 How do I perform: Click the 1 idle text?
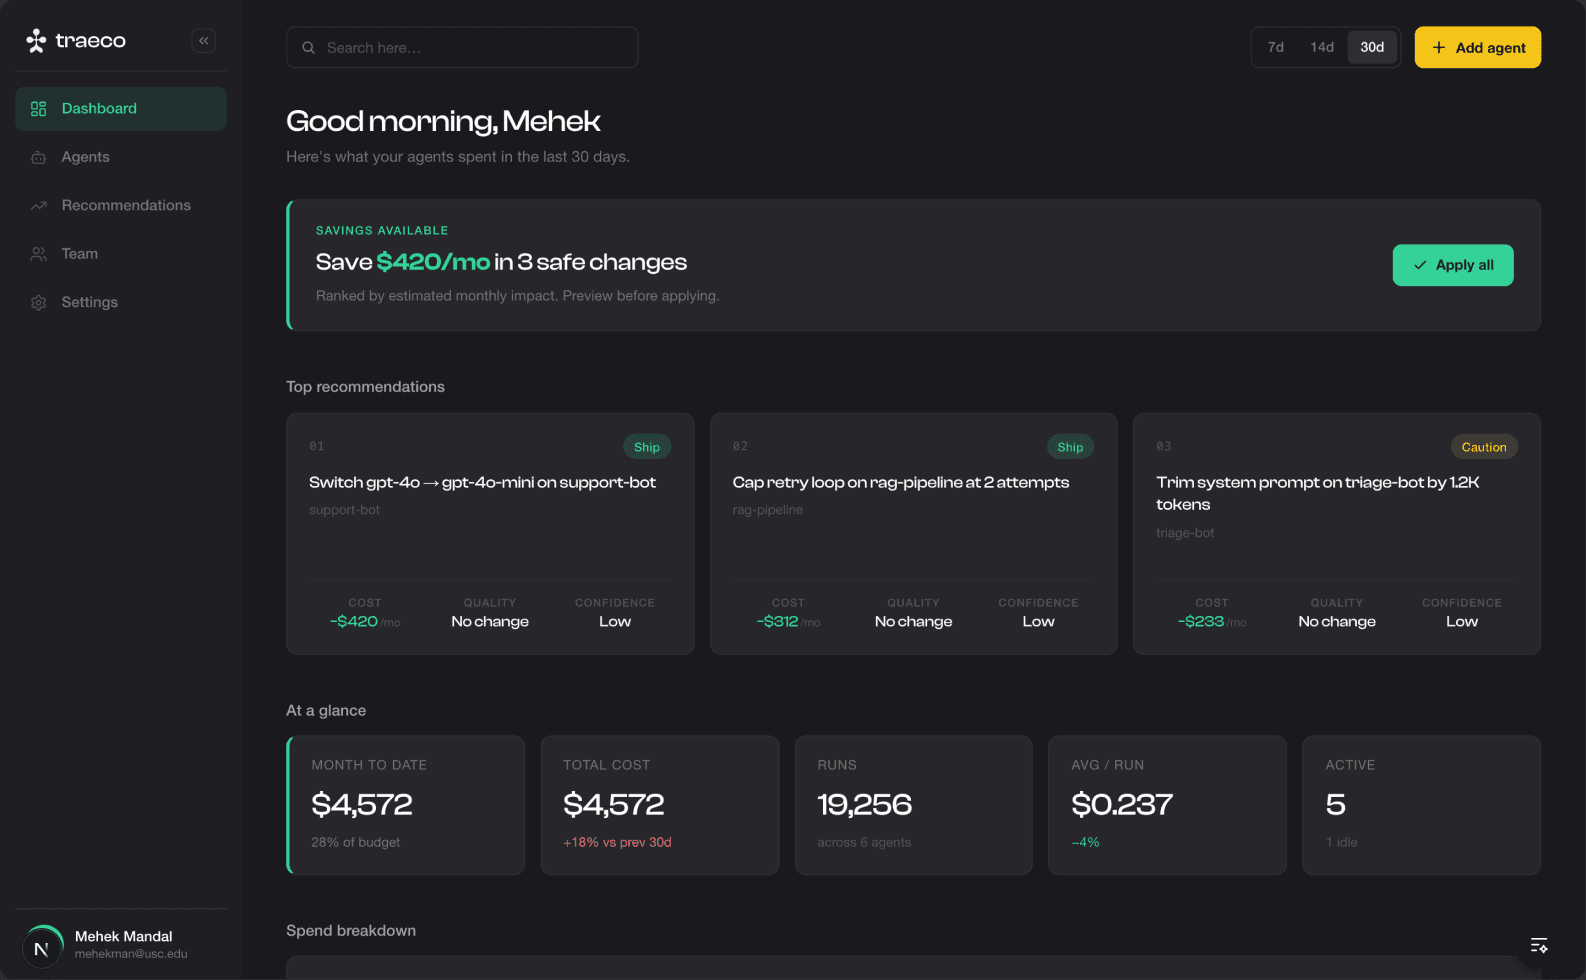click(1342, 843)
